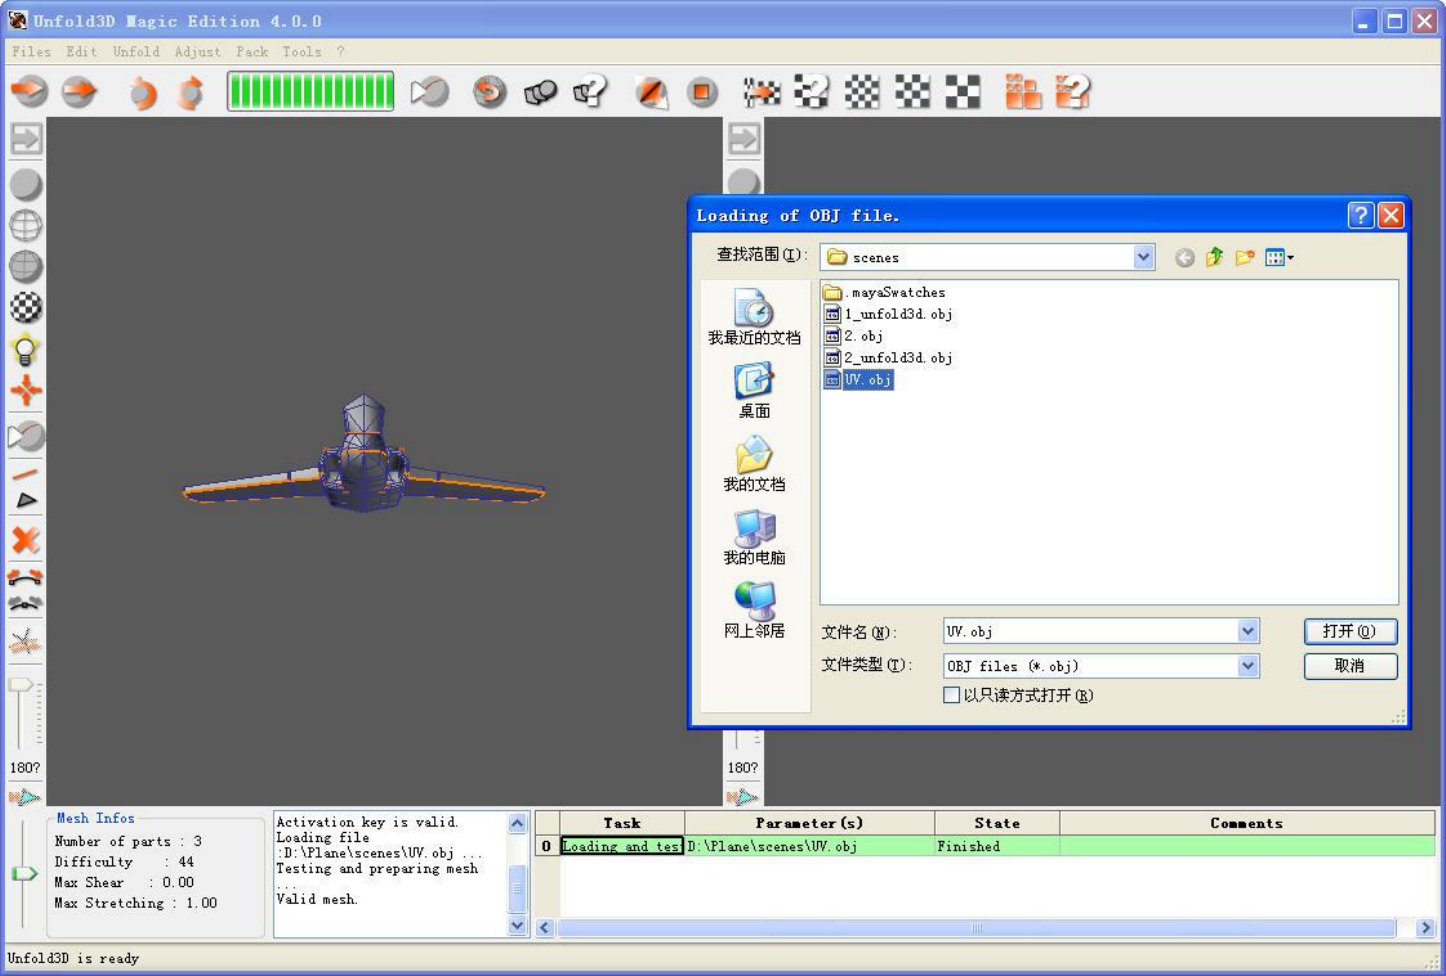
Task: Open the view menu dropdown in dialog
Action: click(1279, 258)
